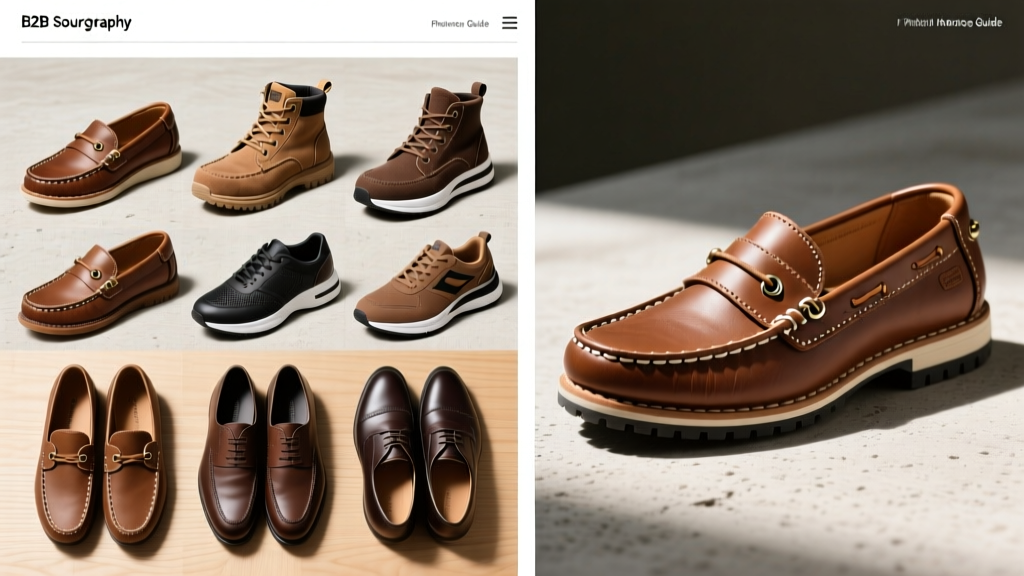Select the tan sneaker with black side panel

point(428,284)
